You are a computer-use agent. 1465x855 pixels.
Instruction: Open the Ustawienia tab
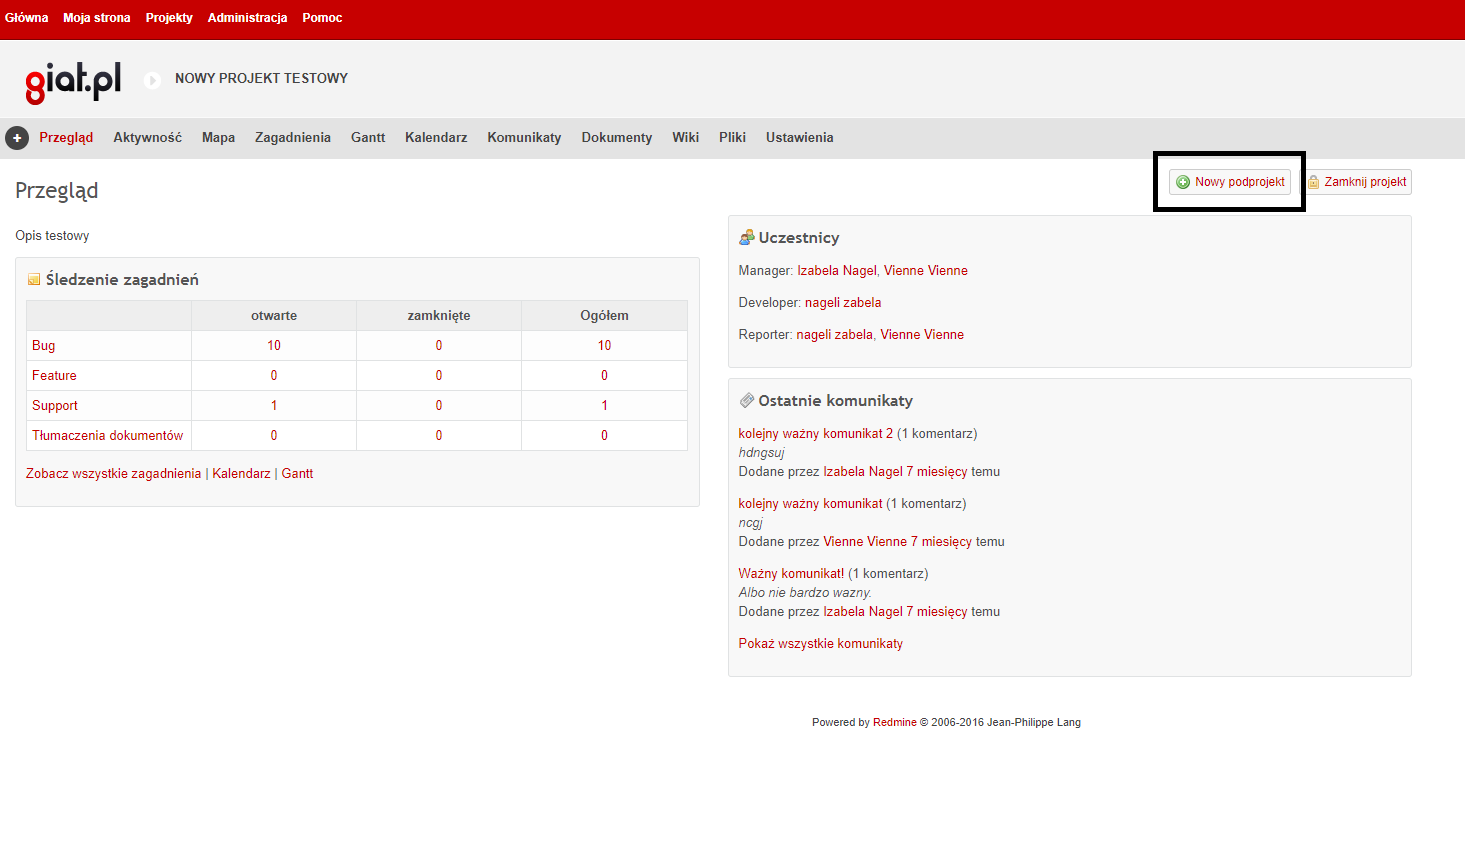(x=800, y=138)
